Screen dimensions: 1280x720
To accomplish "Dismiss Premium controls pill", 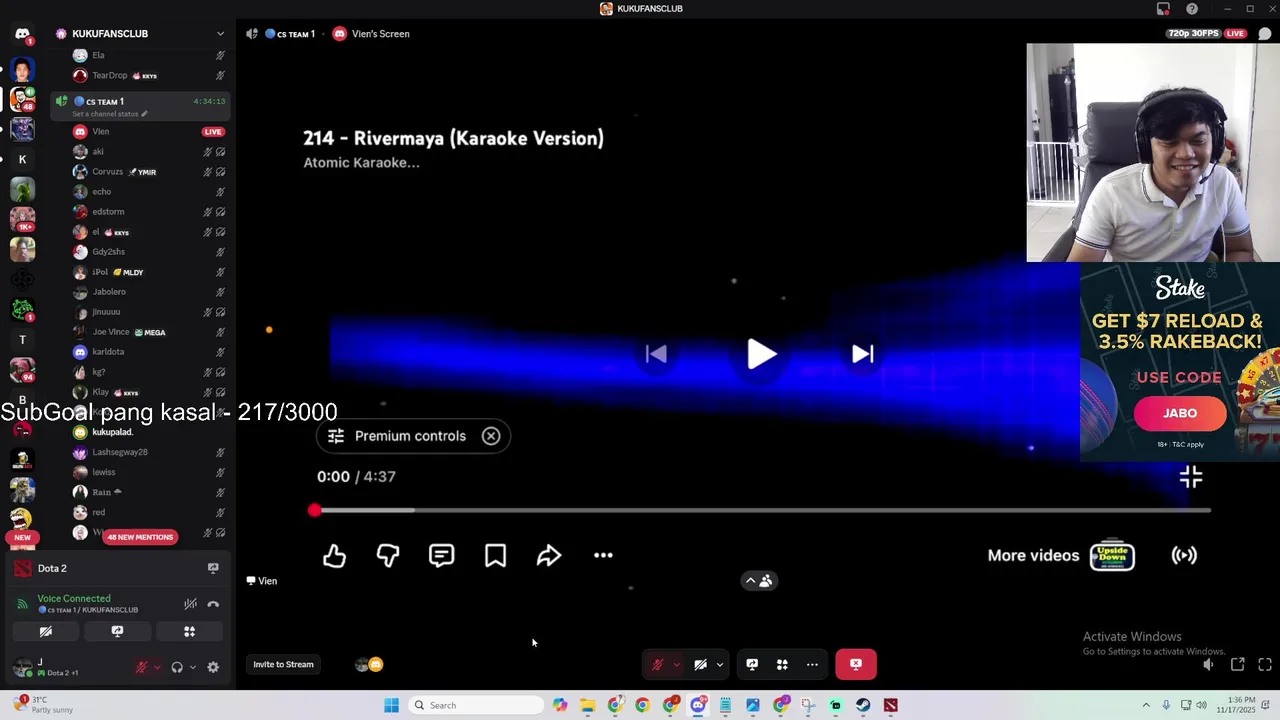I will (491, 436).
